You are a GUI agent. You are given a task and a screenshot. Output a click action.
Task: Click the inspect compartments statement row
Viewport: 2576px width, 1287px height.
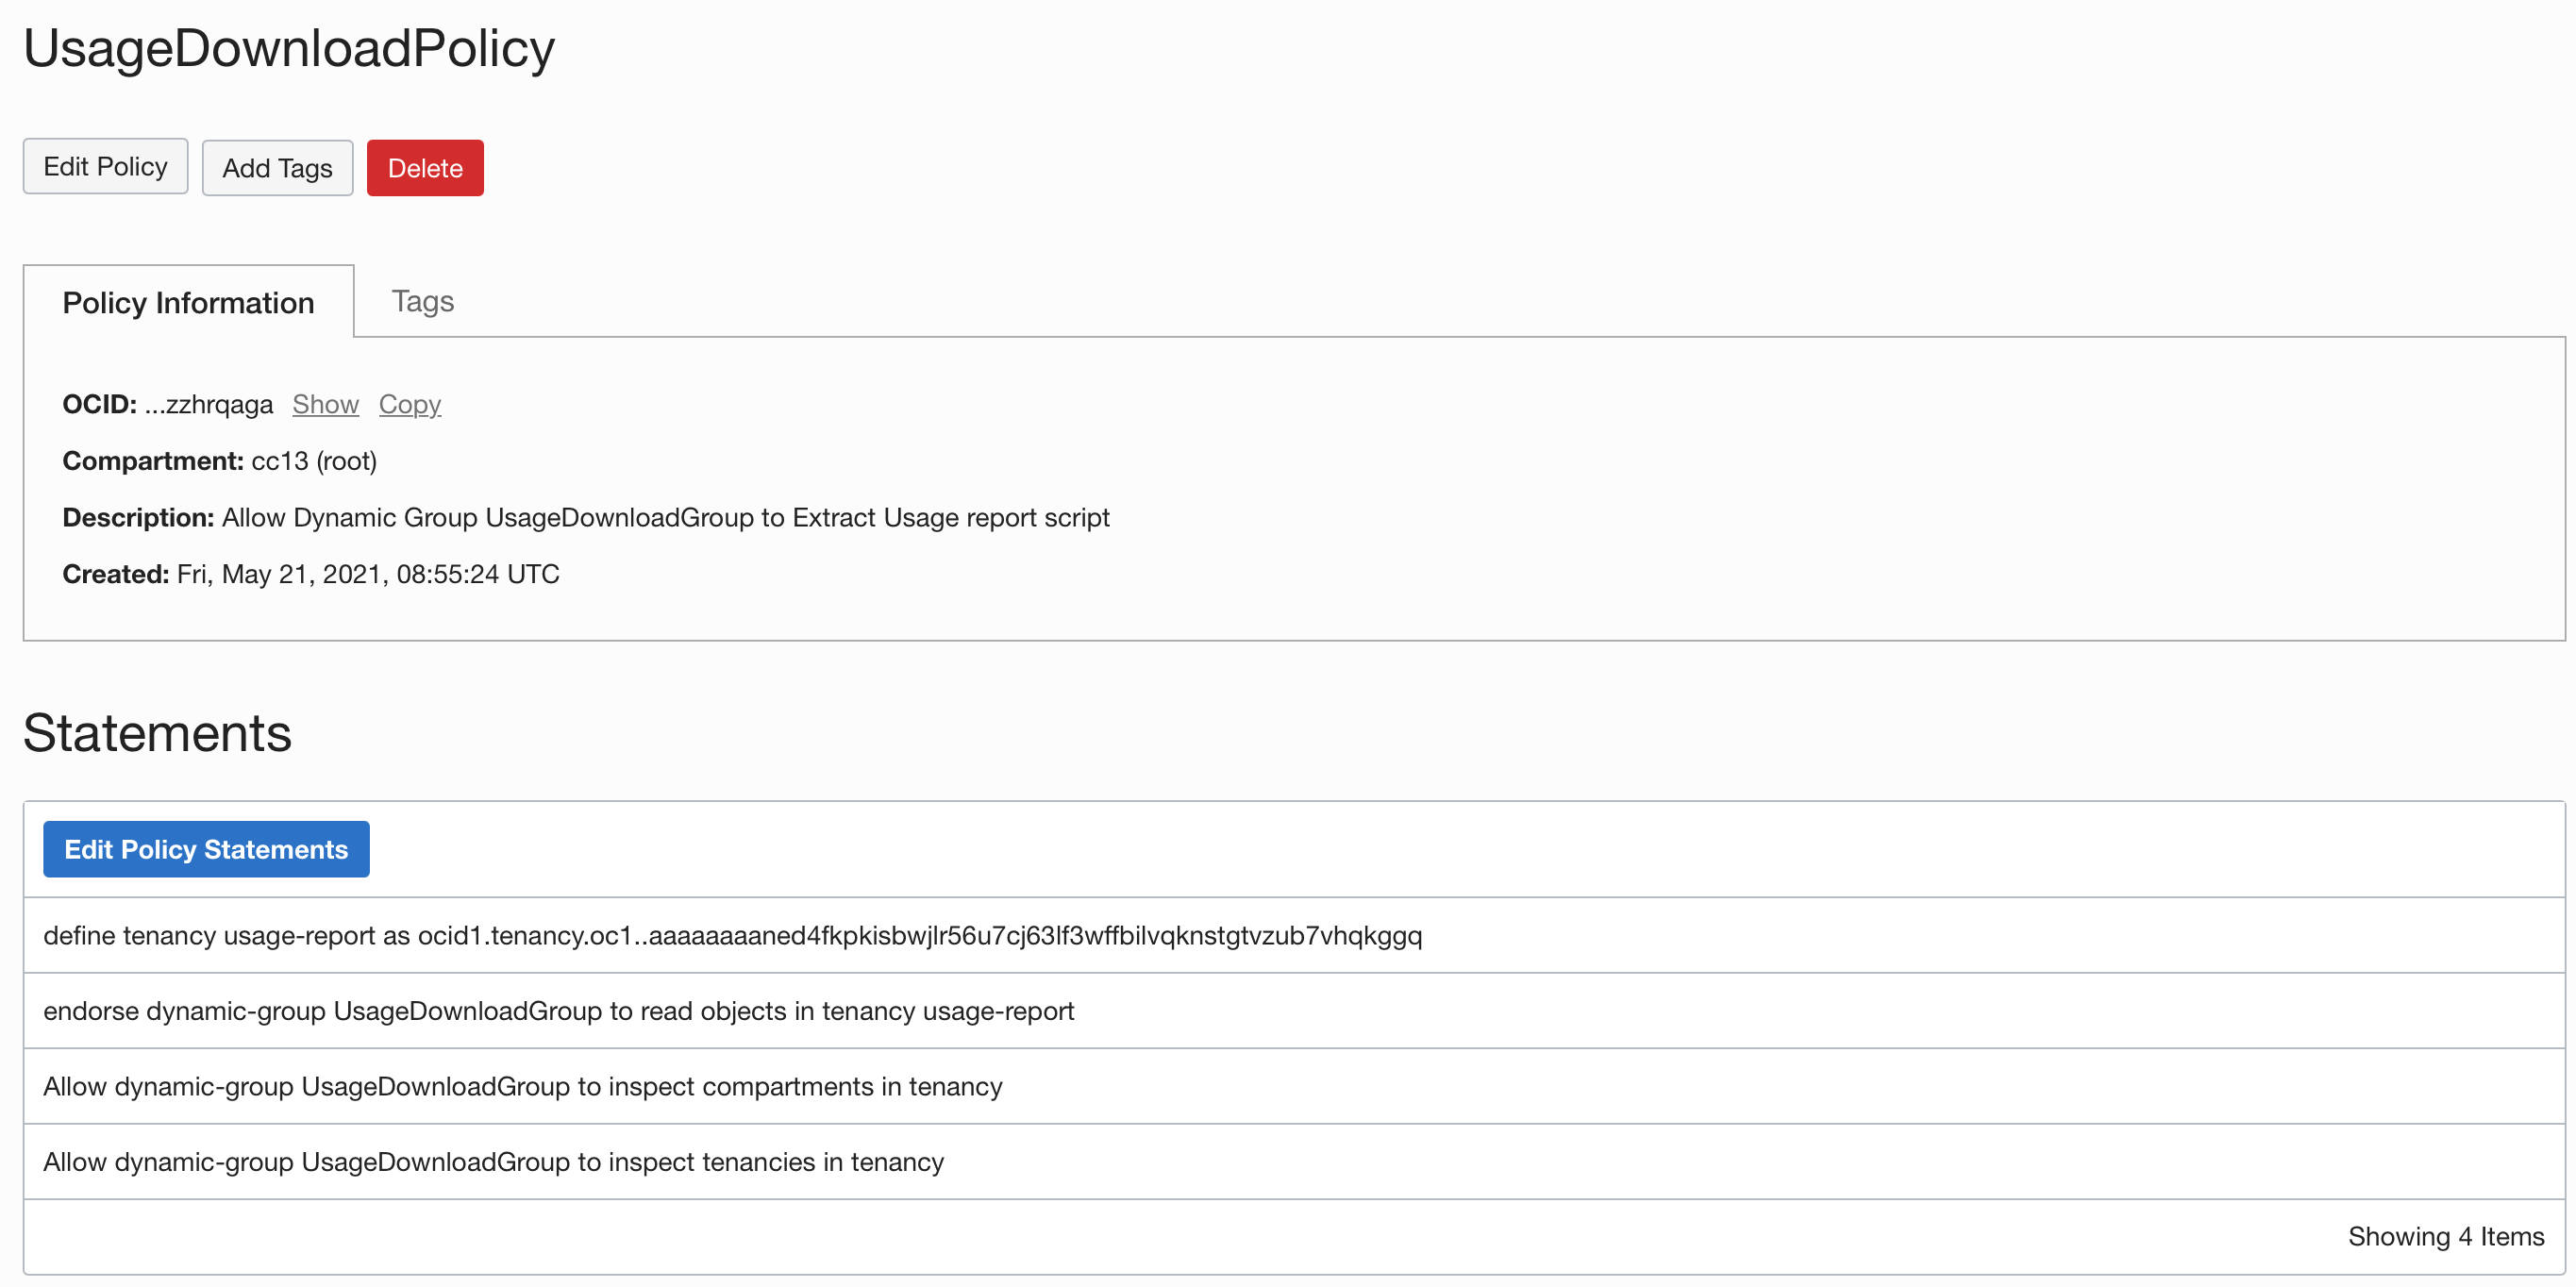coord(521,1086)
